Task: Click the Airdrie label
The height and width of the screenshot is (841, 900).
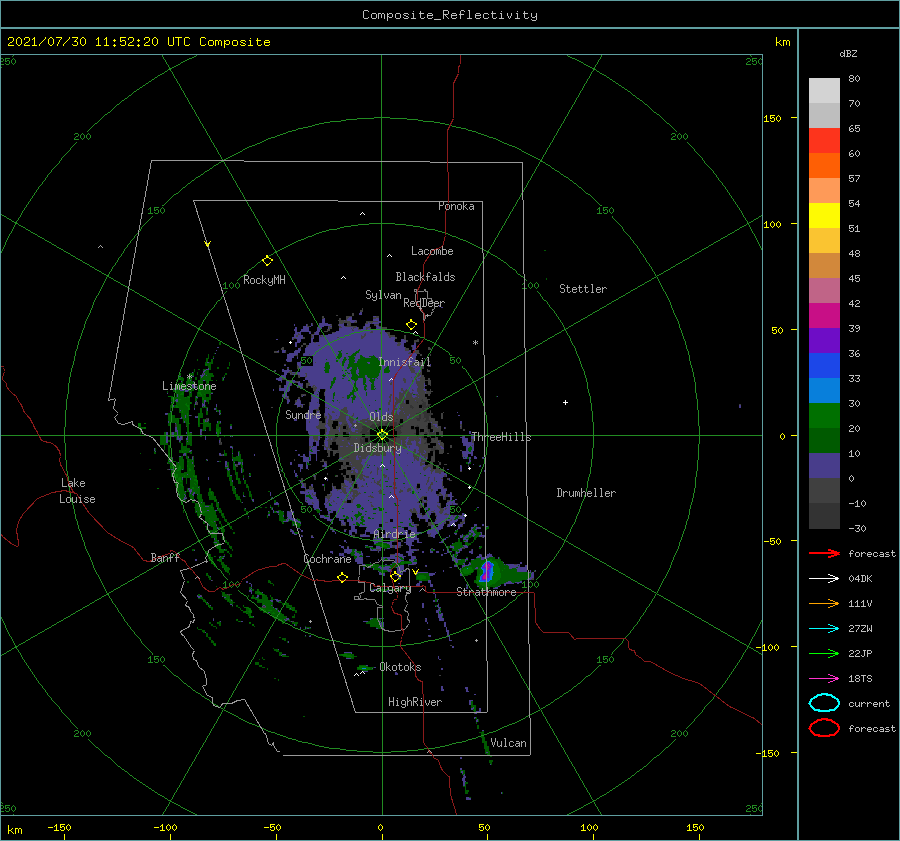Action: tap(394, 534)
